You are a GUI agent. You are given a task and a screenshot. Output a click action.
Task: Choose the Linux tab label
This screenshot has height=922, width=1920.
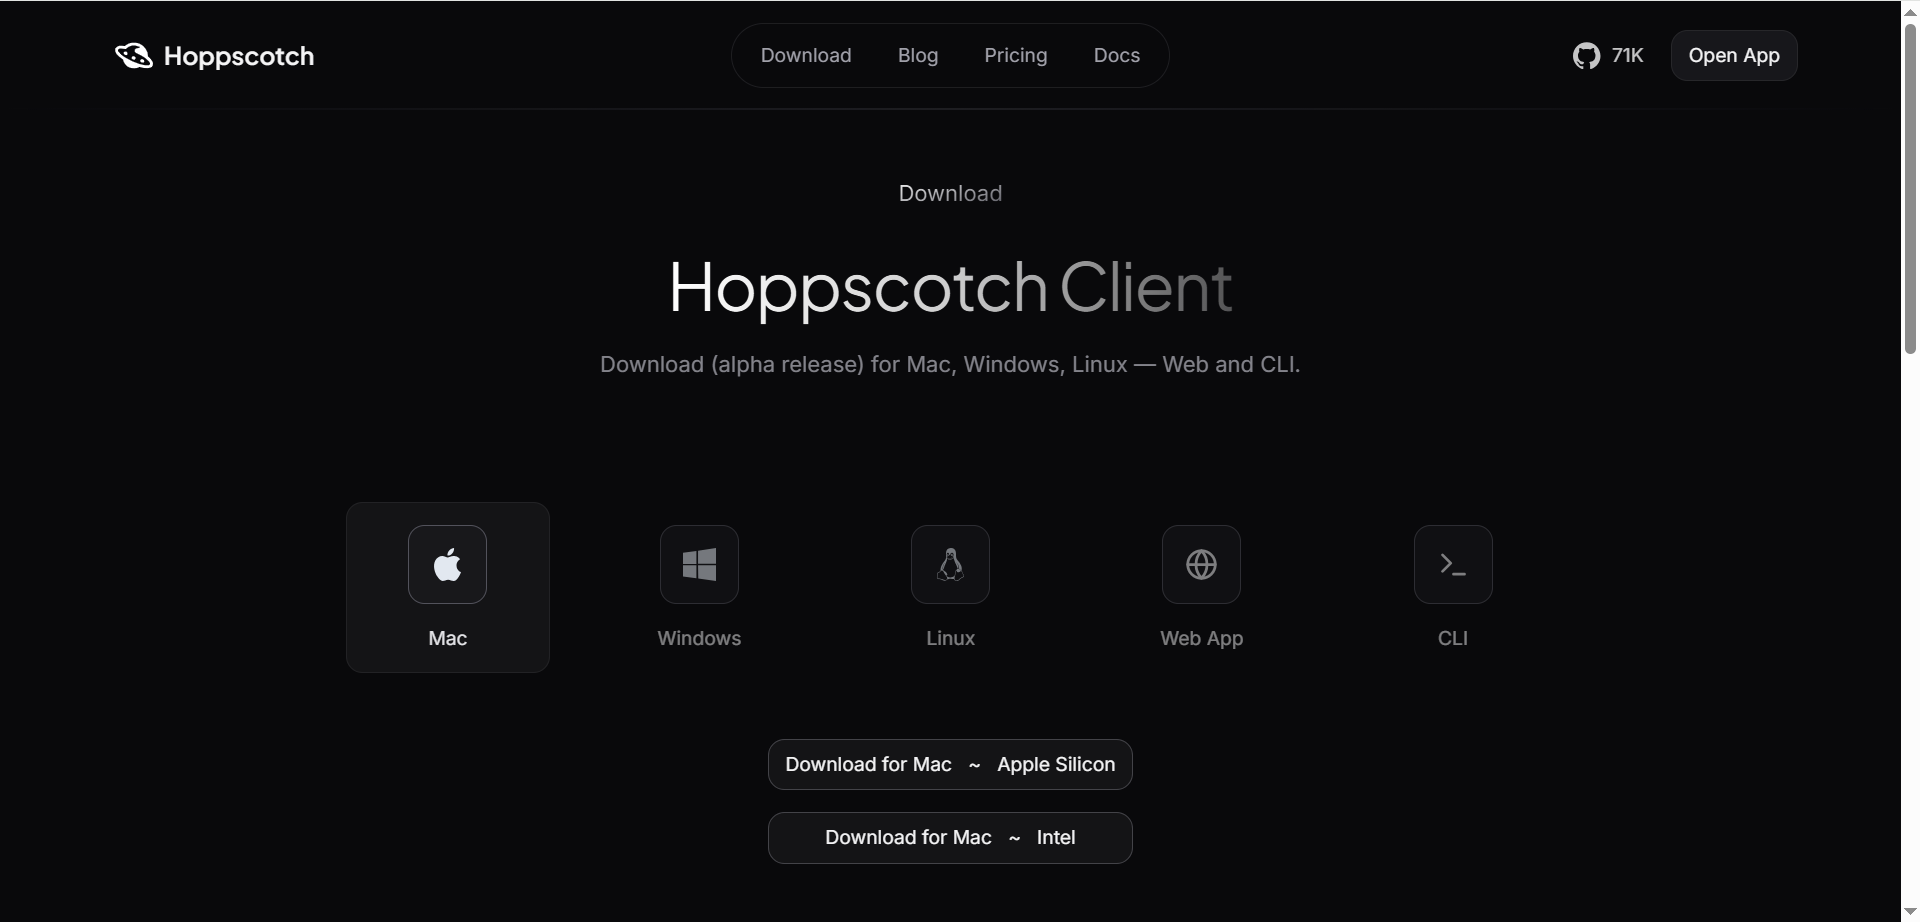tap(950, 638)
